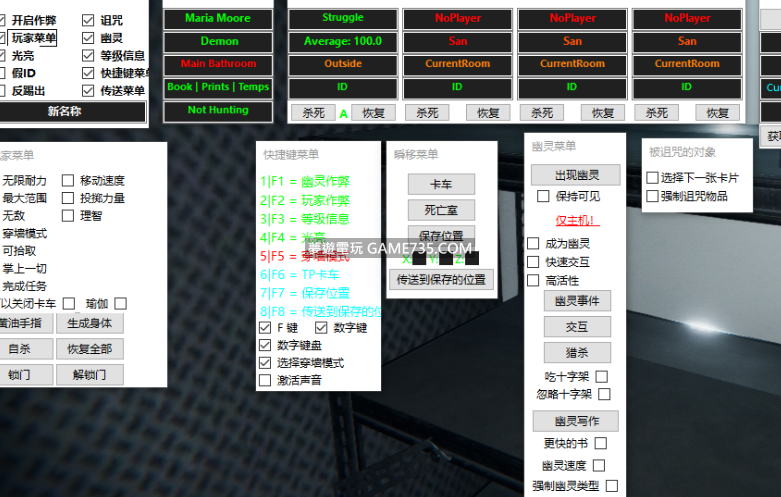Toggle the 玩家菜单 checkbox
The image size is (781, 497).
click(1, 38)
